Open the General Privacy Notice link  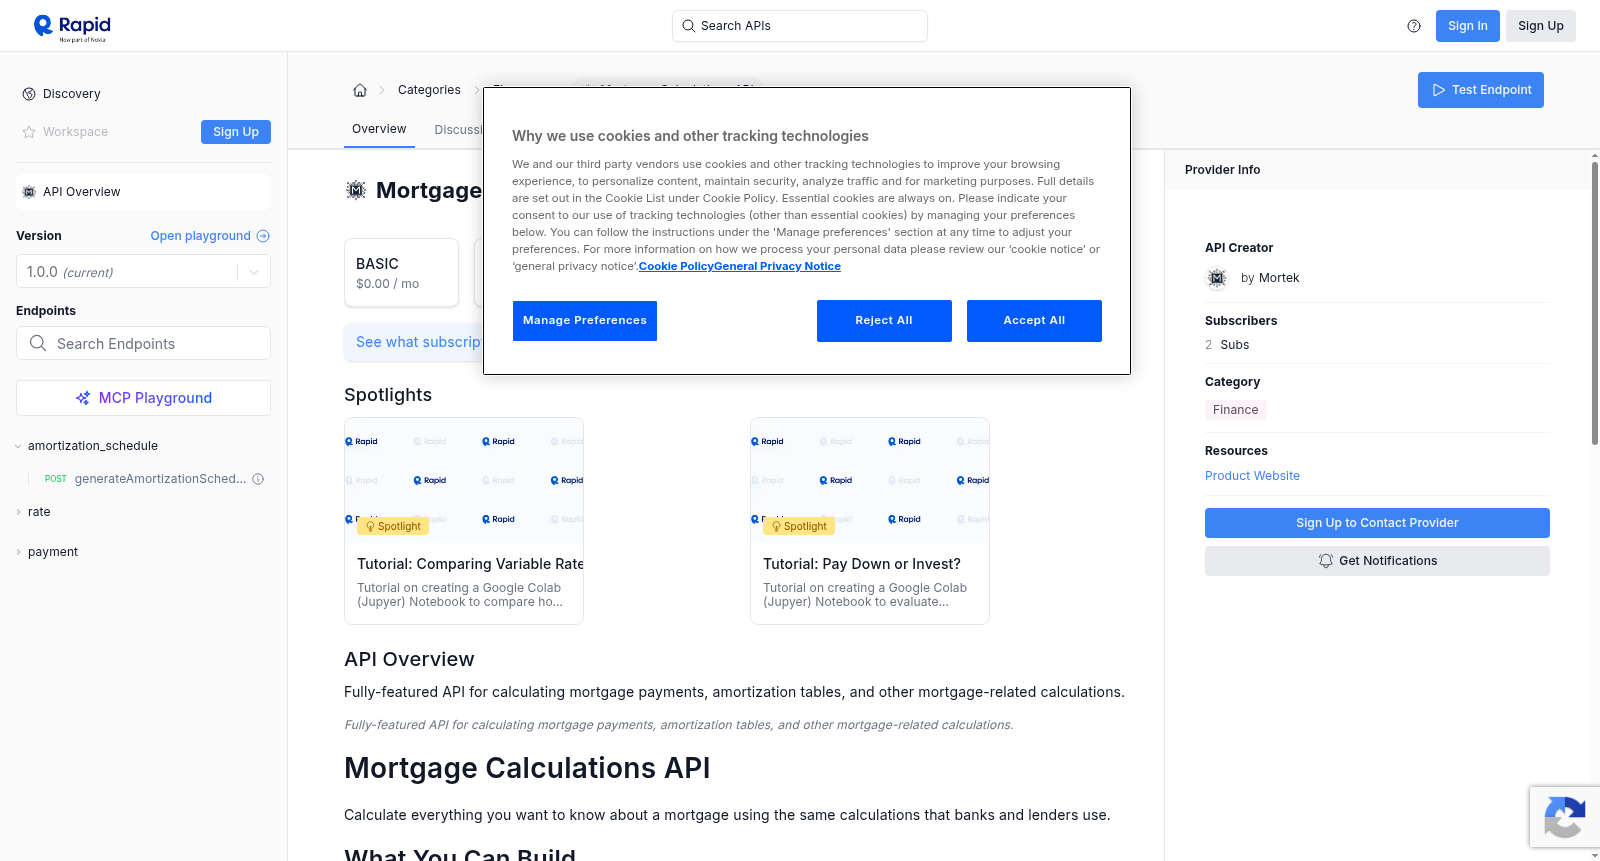click(778, 266)
